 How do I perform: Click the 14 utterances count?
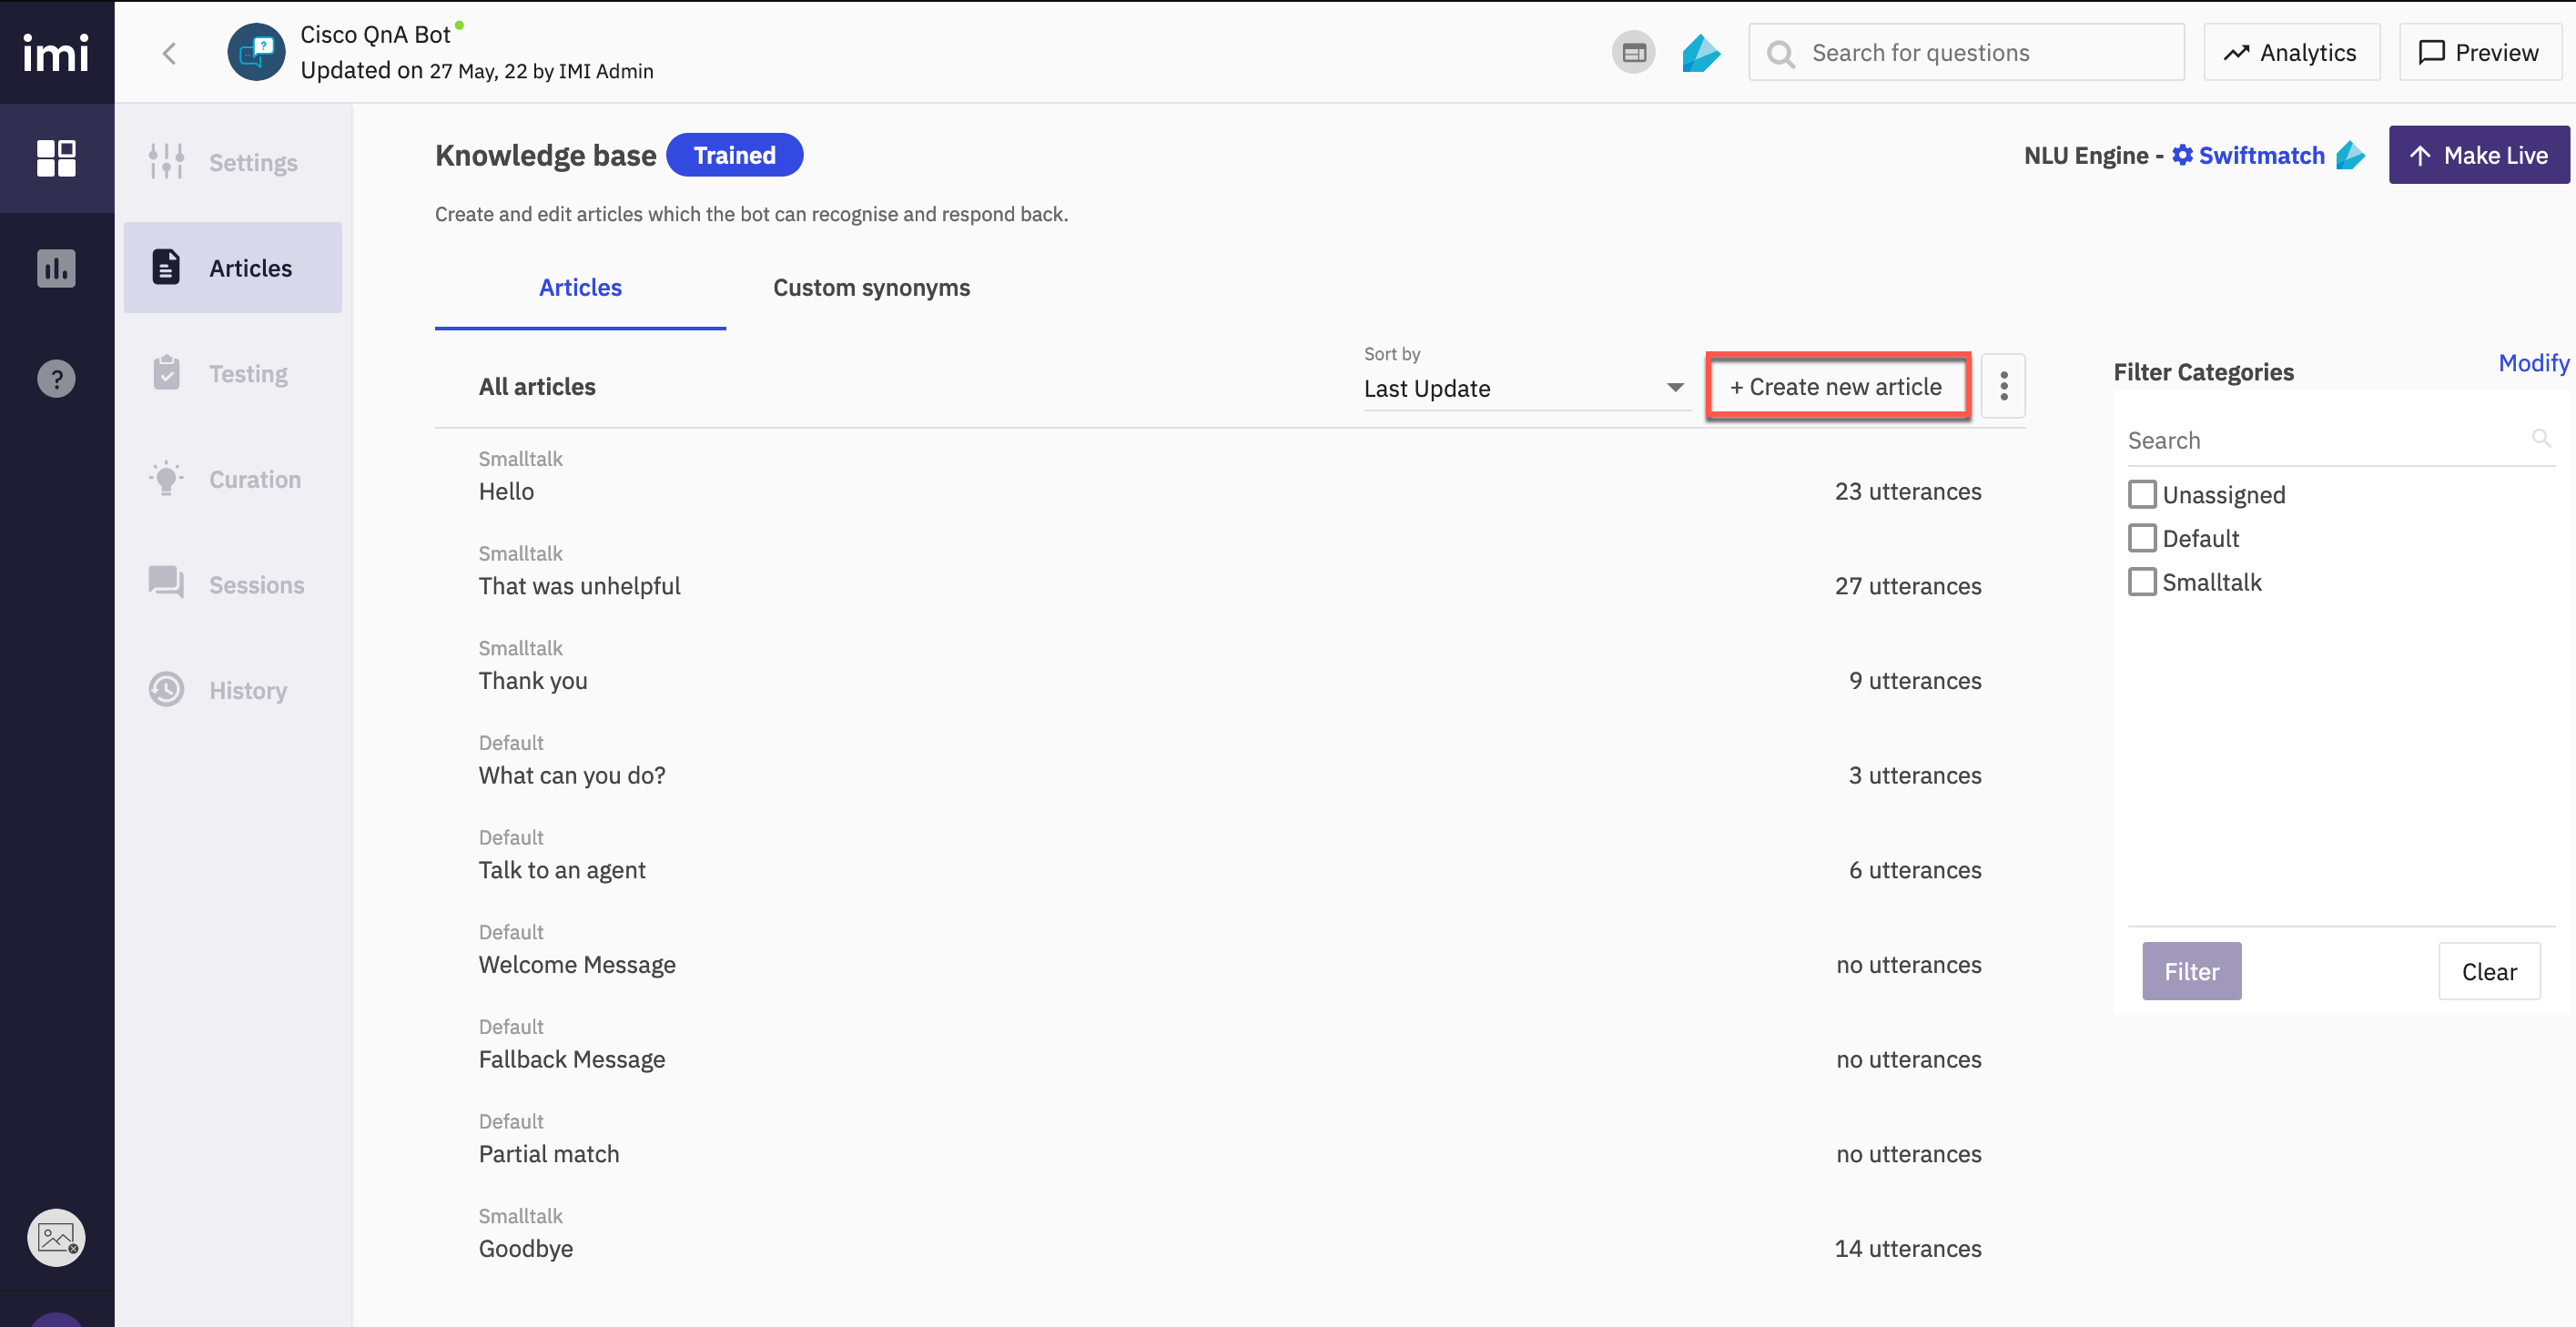1908,1248
